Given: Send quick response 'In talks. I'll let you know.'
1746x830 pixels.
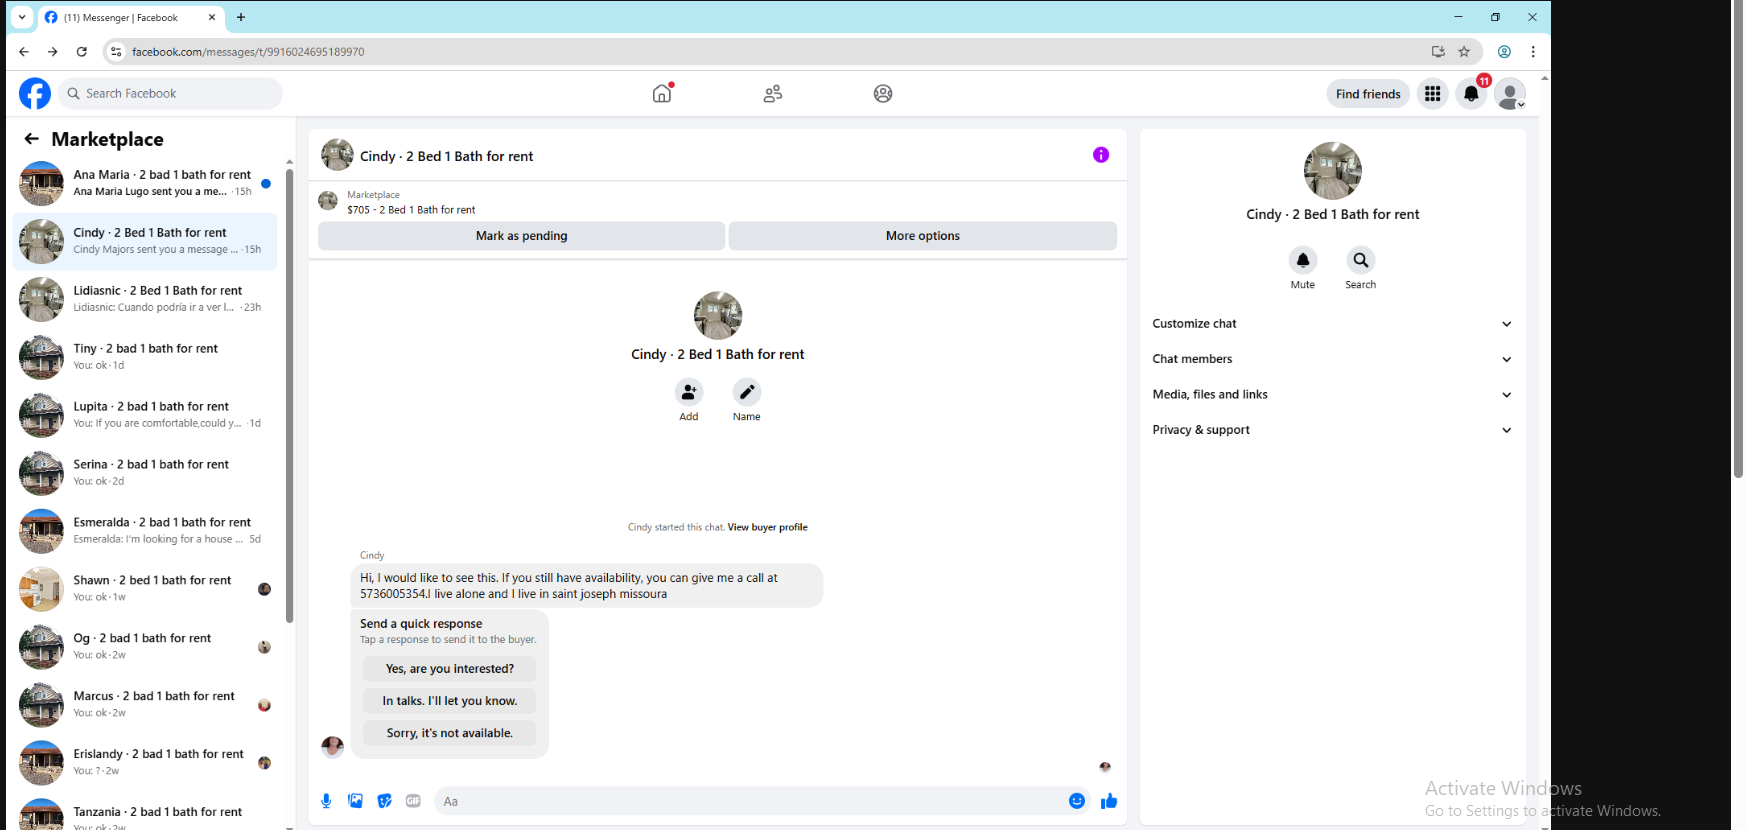Looking at the screenshot, I should point(450,701).
